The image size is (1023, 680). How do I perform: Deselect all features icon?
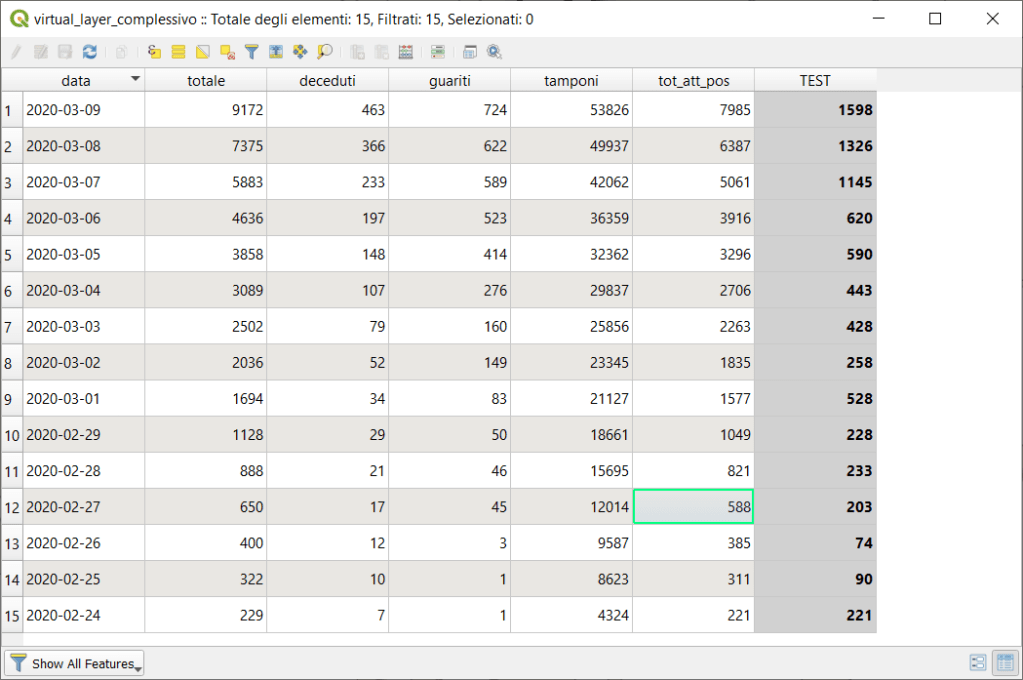227,52
